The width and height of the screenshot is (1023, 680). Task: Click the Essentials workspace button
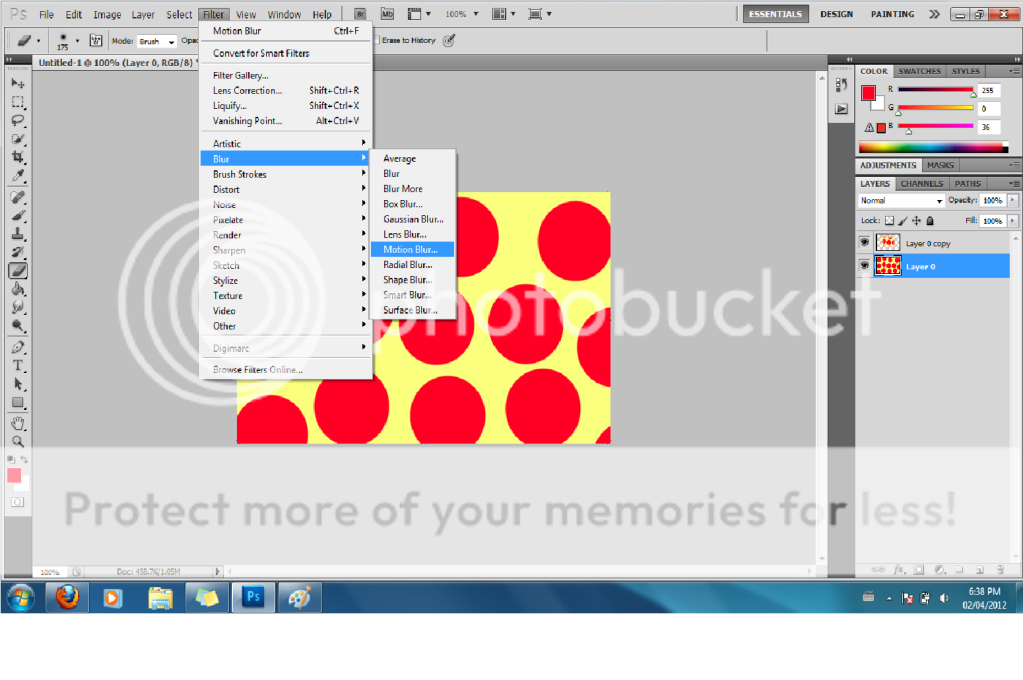(x=775, y=14)
